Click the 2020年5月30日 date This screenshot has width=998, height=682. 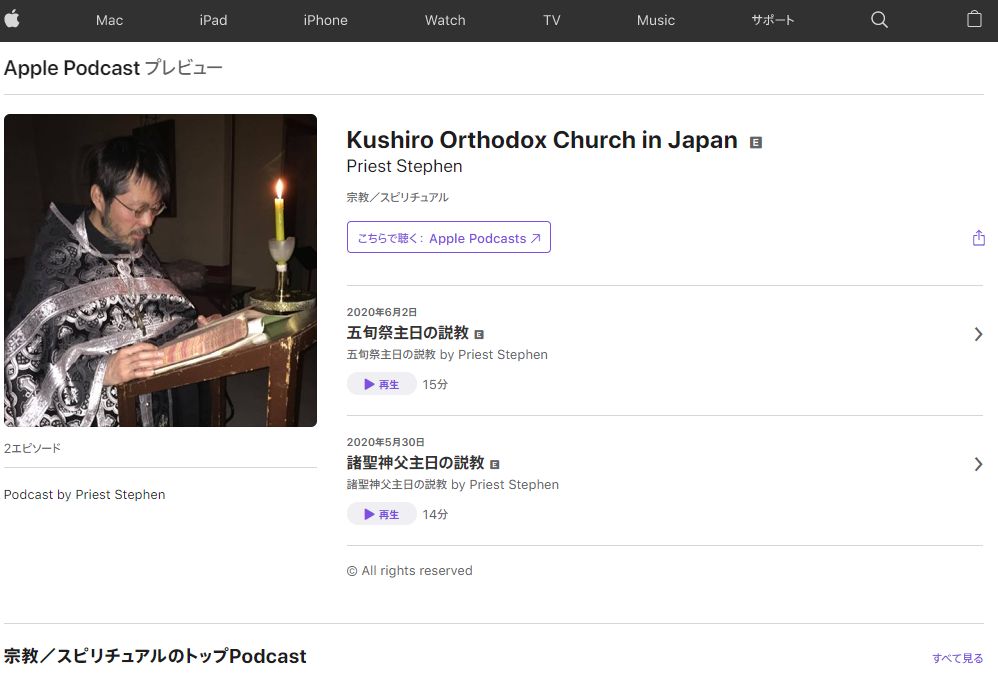click(x=385, y=442)
